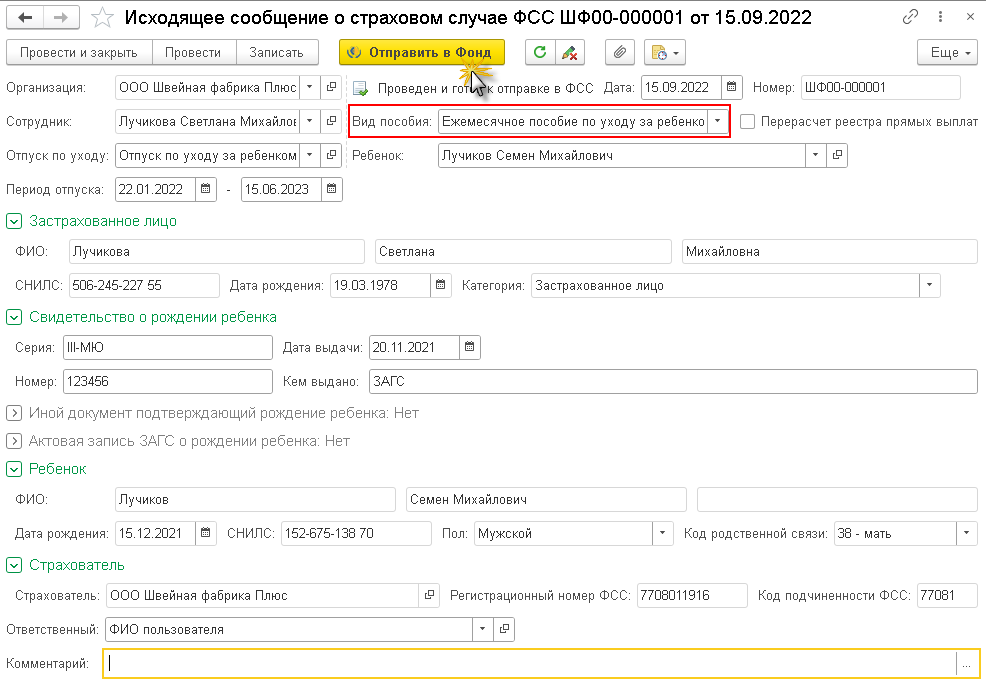986x685 pixels.
Task: Expand Иной документ подтверждающий рождение section
Action: pos(14,413)
